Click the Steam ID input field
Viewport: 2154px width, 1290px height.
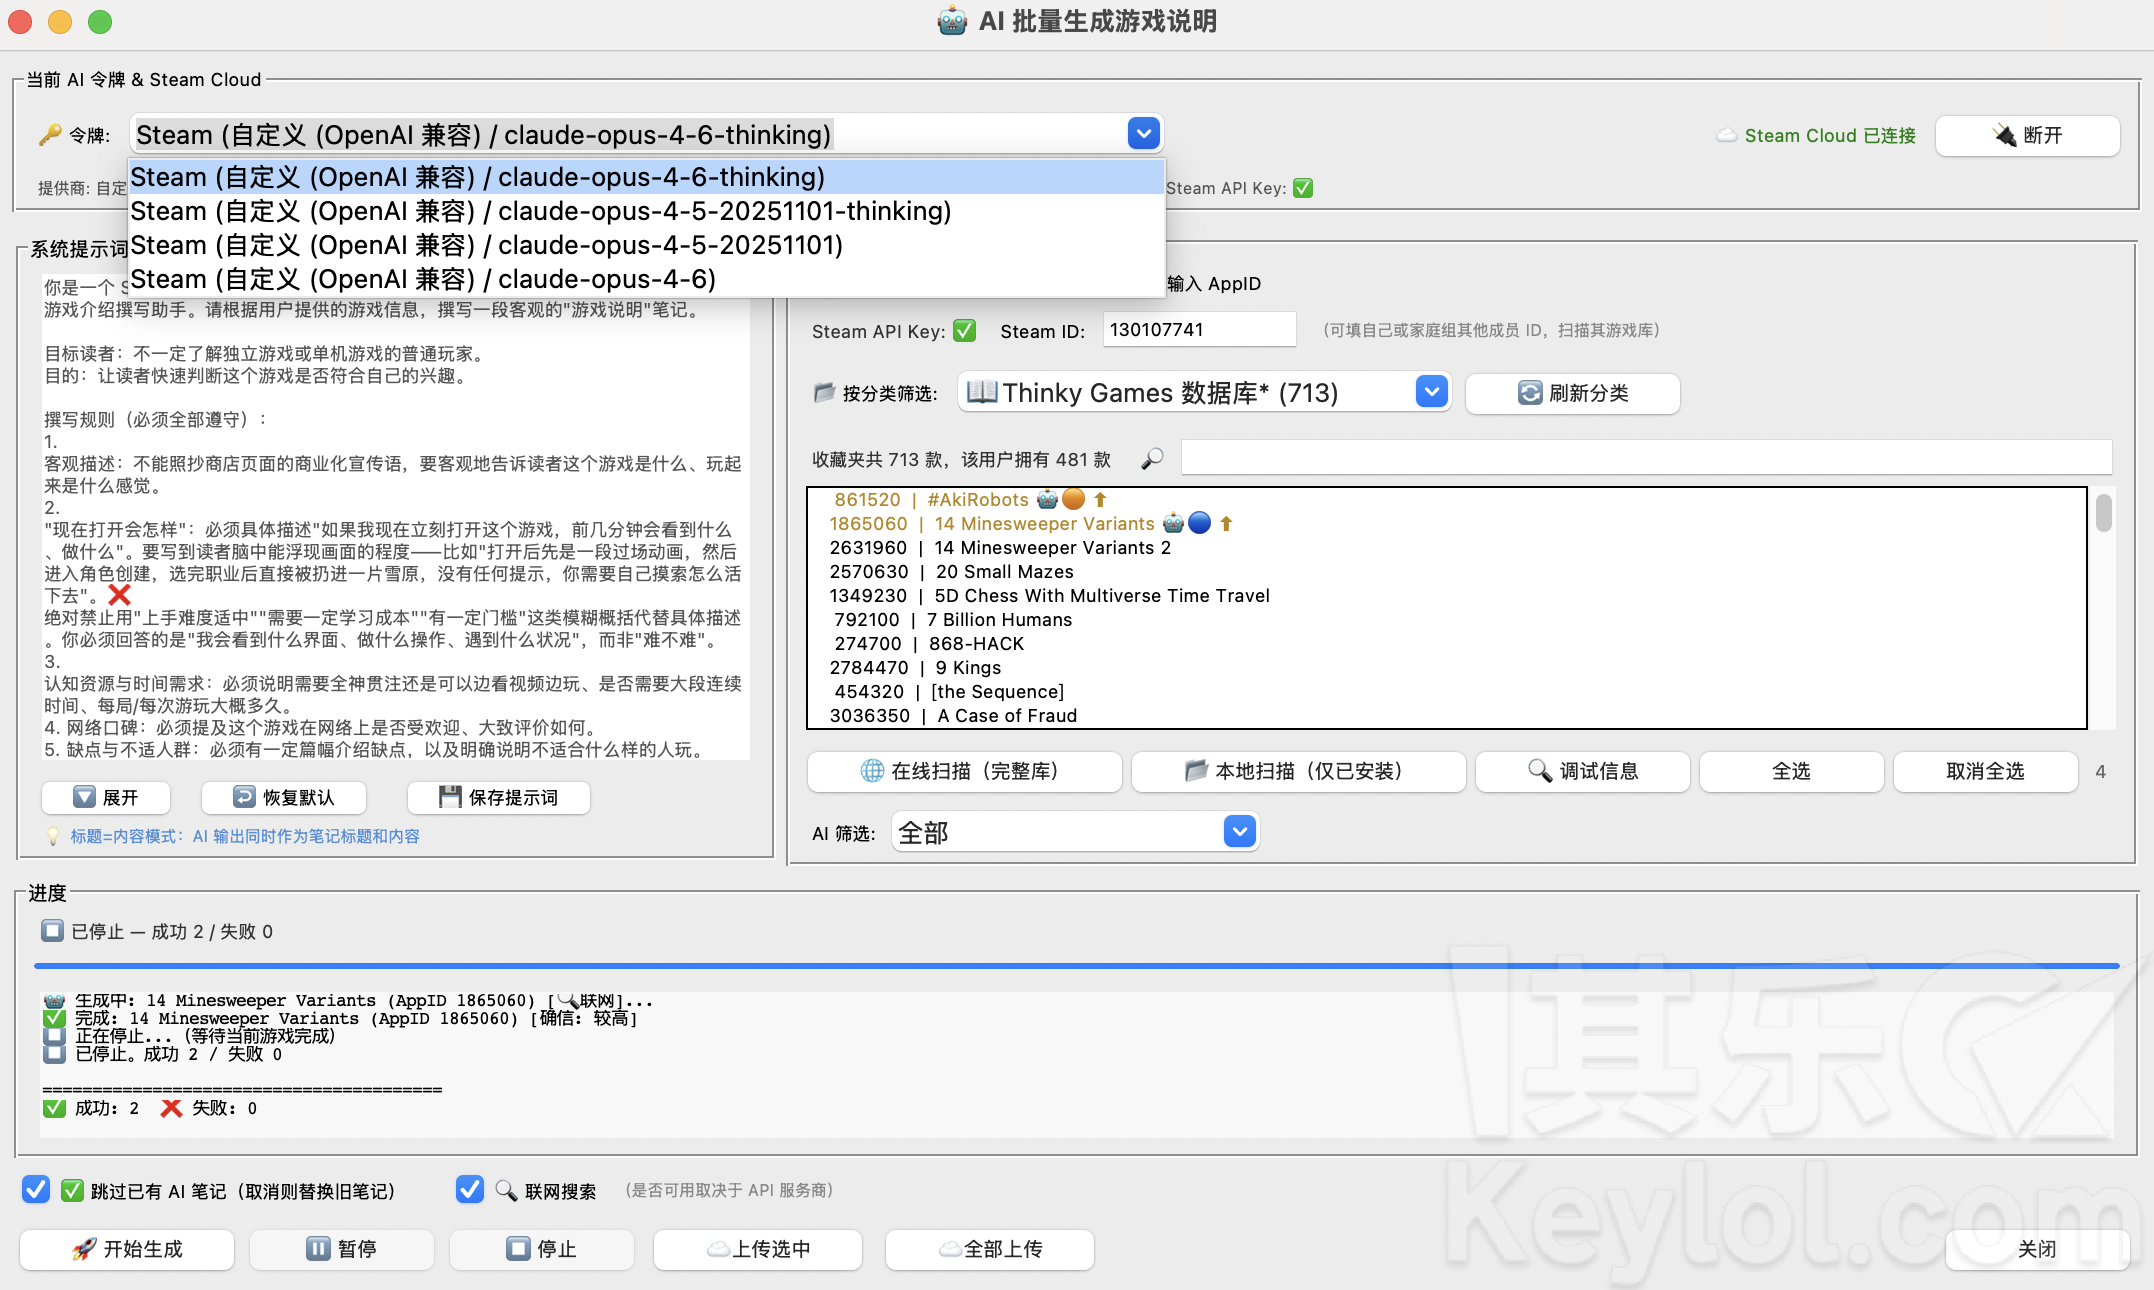(x=1198, y=330)
